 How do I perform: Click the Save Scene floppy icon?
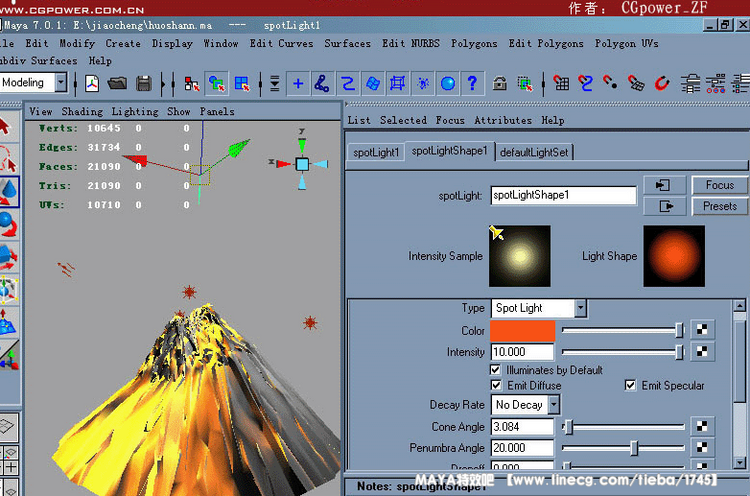tap(143, 84)
